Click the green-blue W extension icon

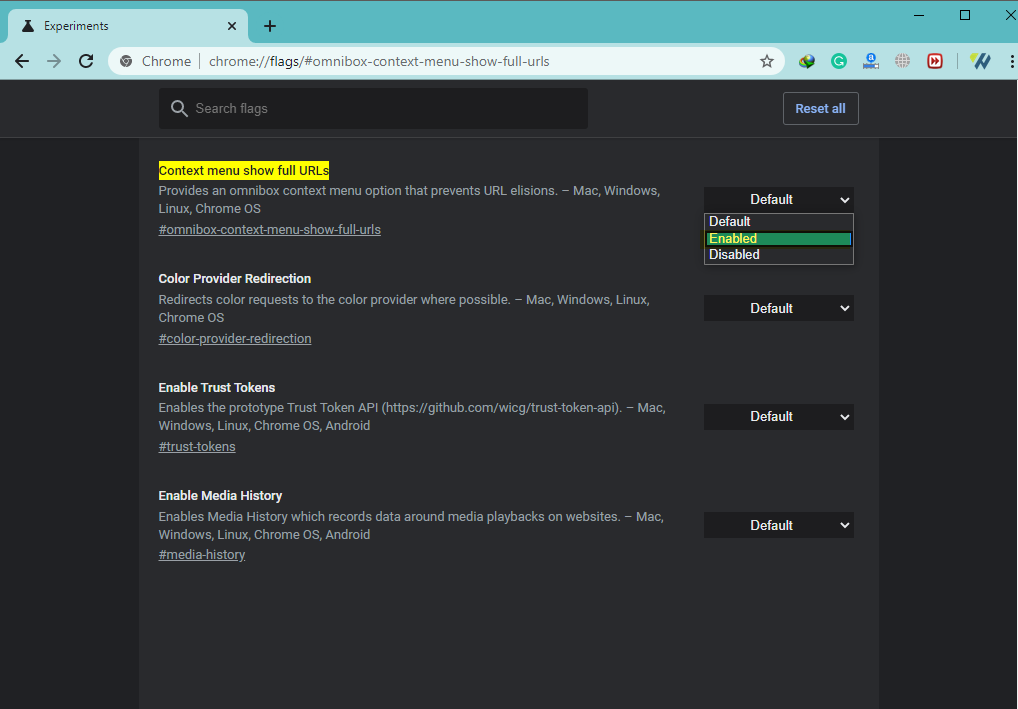980,61
